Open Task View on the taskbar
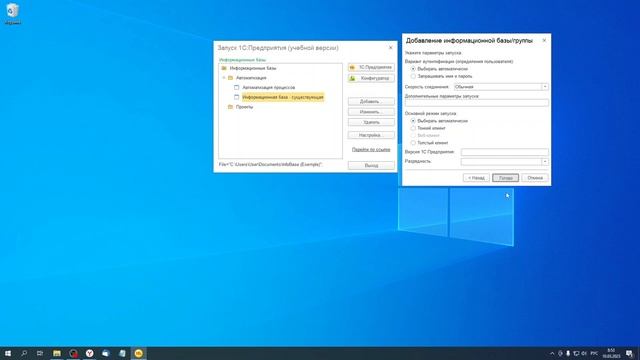 click(x=40, y=353)
